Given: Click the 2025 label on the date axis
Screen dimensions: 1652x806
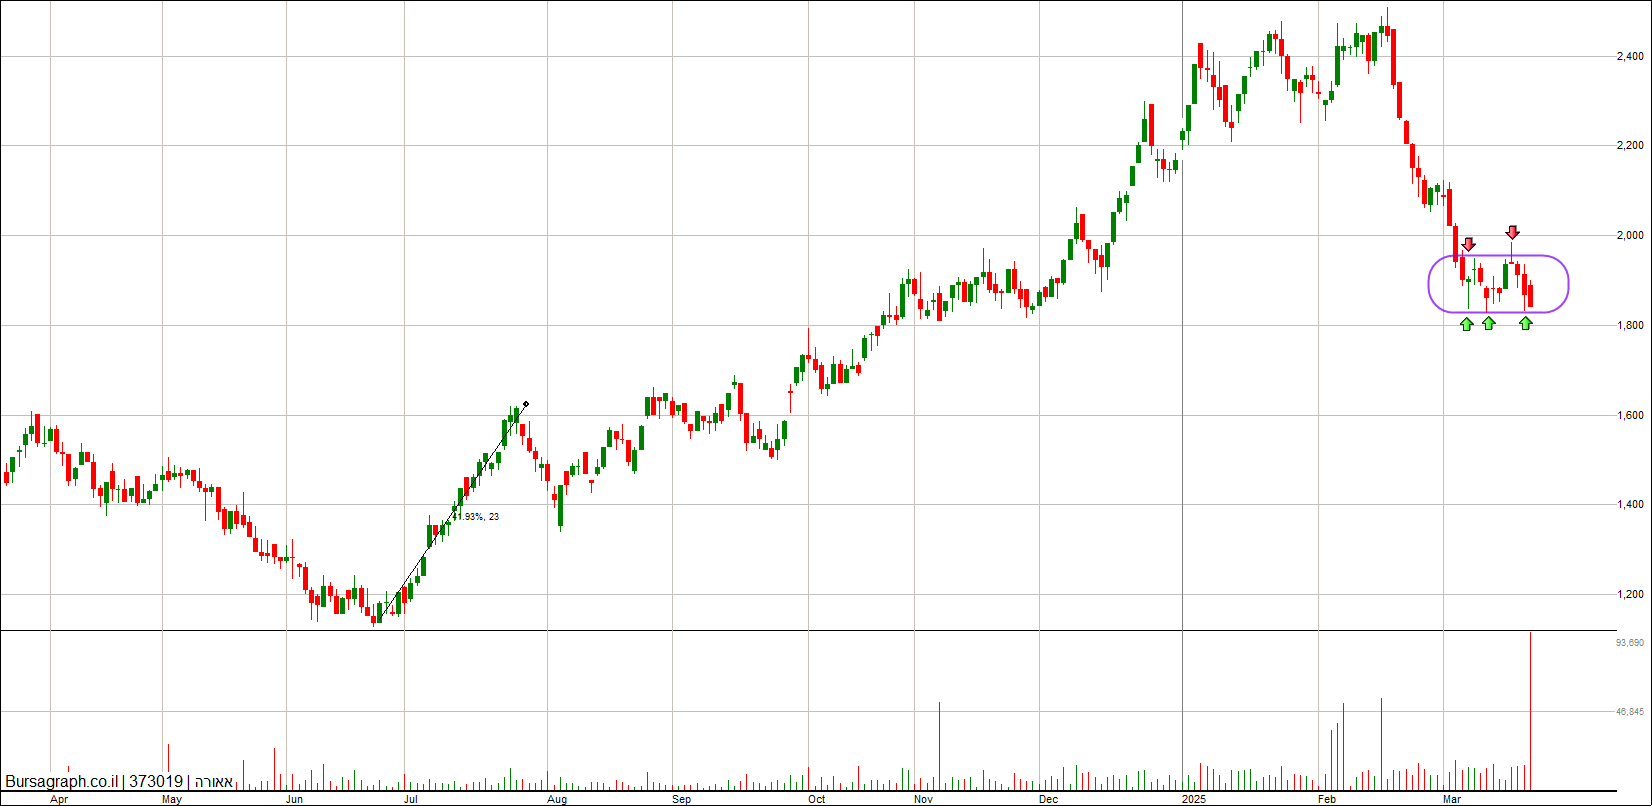Looking at the screenshot, I should click(x=1192, y=800).
